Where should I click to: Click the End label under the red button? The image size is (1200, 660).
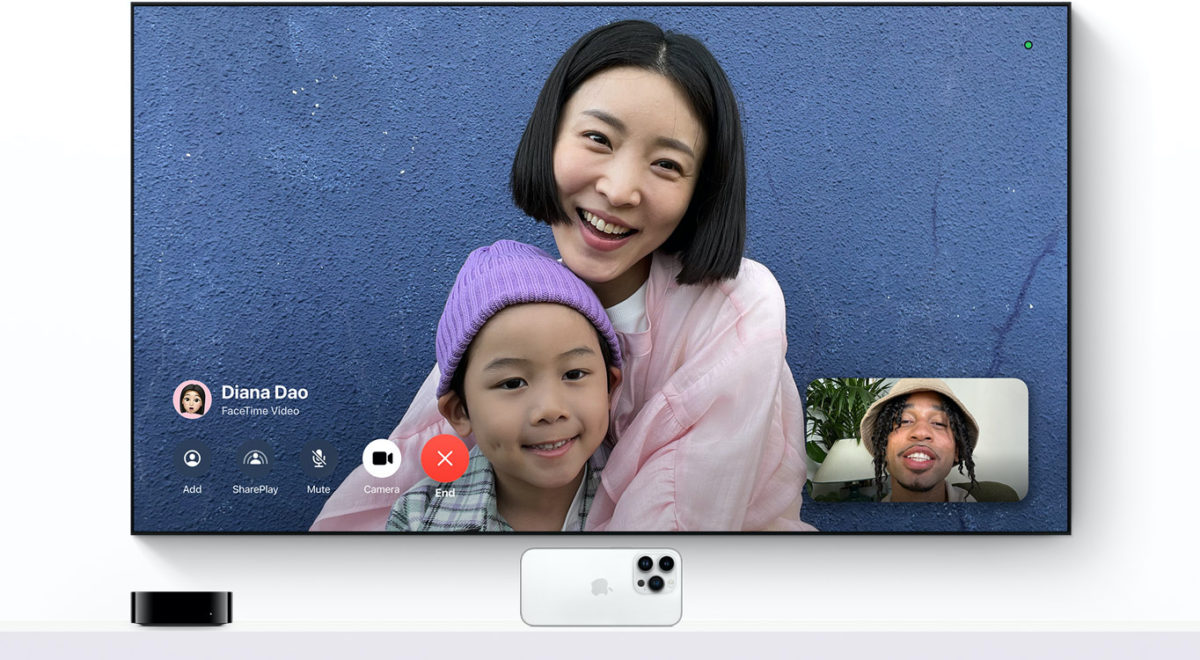click(443, 491)
